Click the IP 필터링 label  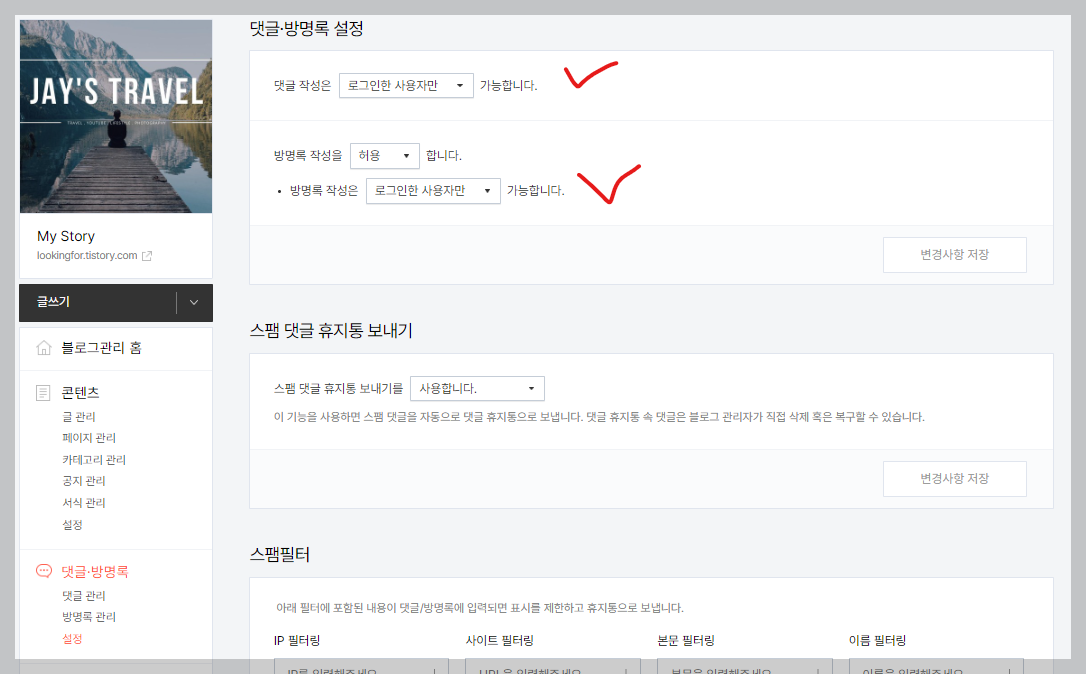[x=297, y=641]
